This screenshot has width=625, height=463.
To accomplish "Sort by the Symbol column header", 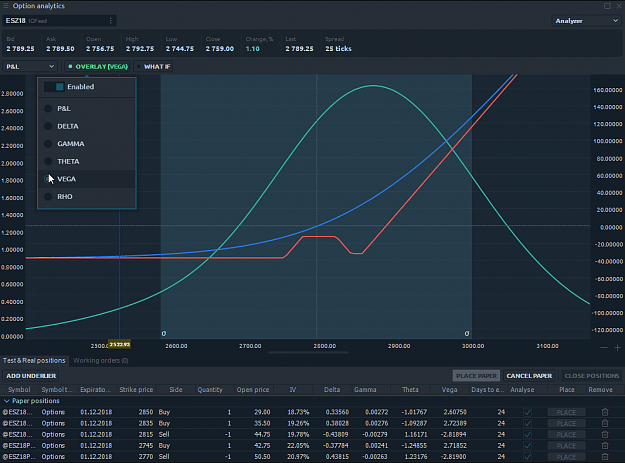I will pyautogui.click(x=19, y=390).
